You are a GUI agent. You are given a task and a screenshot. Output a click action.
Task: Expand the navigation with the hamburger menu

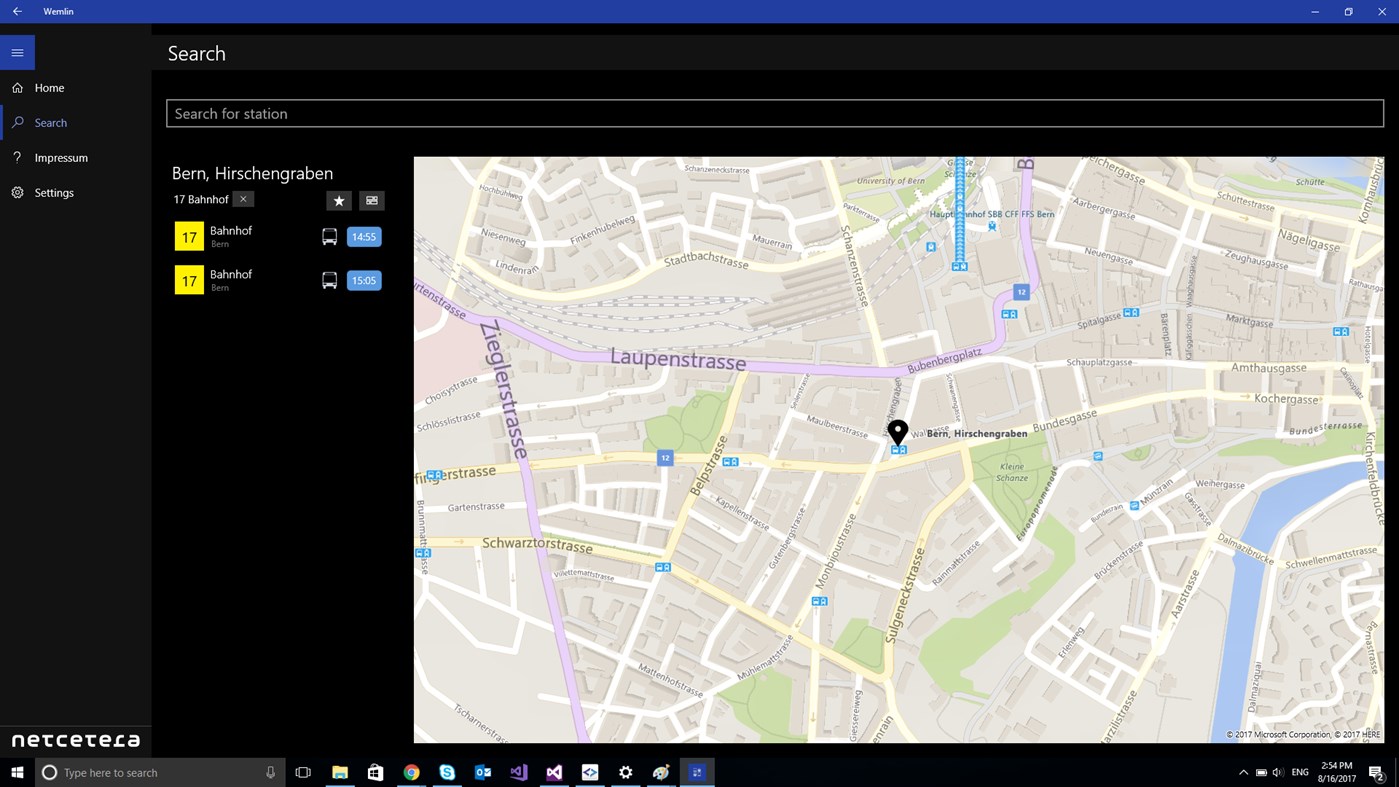17,52
